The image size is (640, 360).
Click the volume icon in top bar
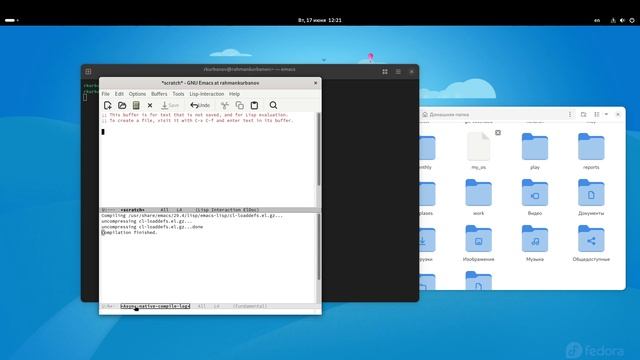tap(622, 20)
